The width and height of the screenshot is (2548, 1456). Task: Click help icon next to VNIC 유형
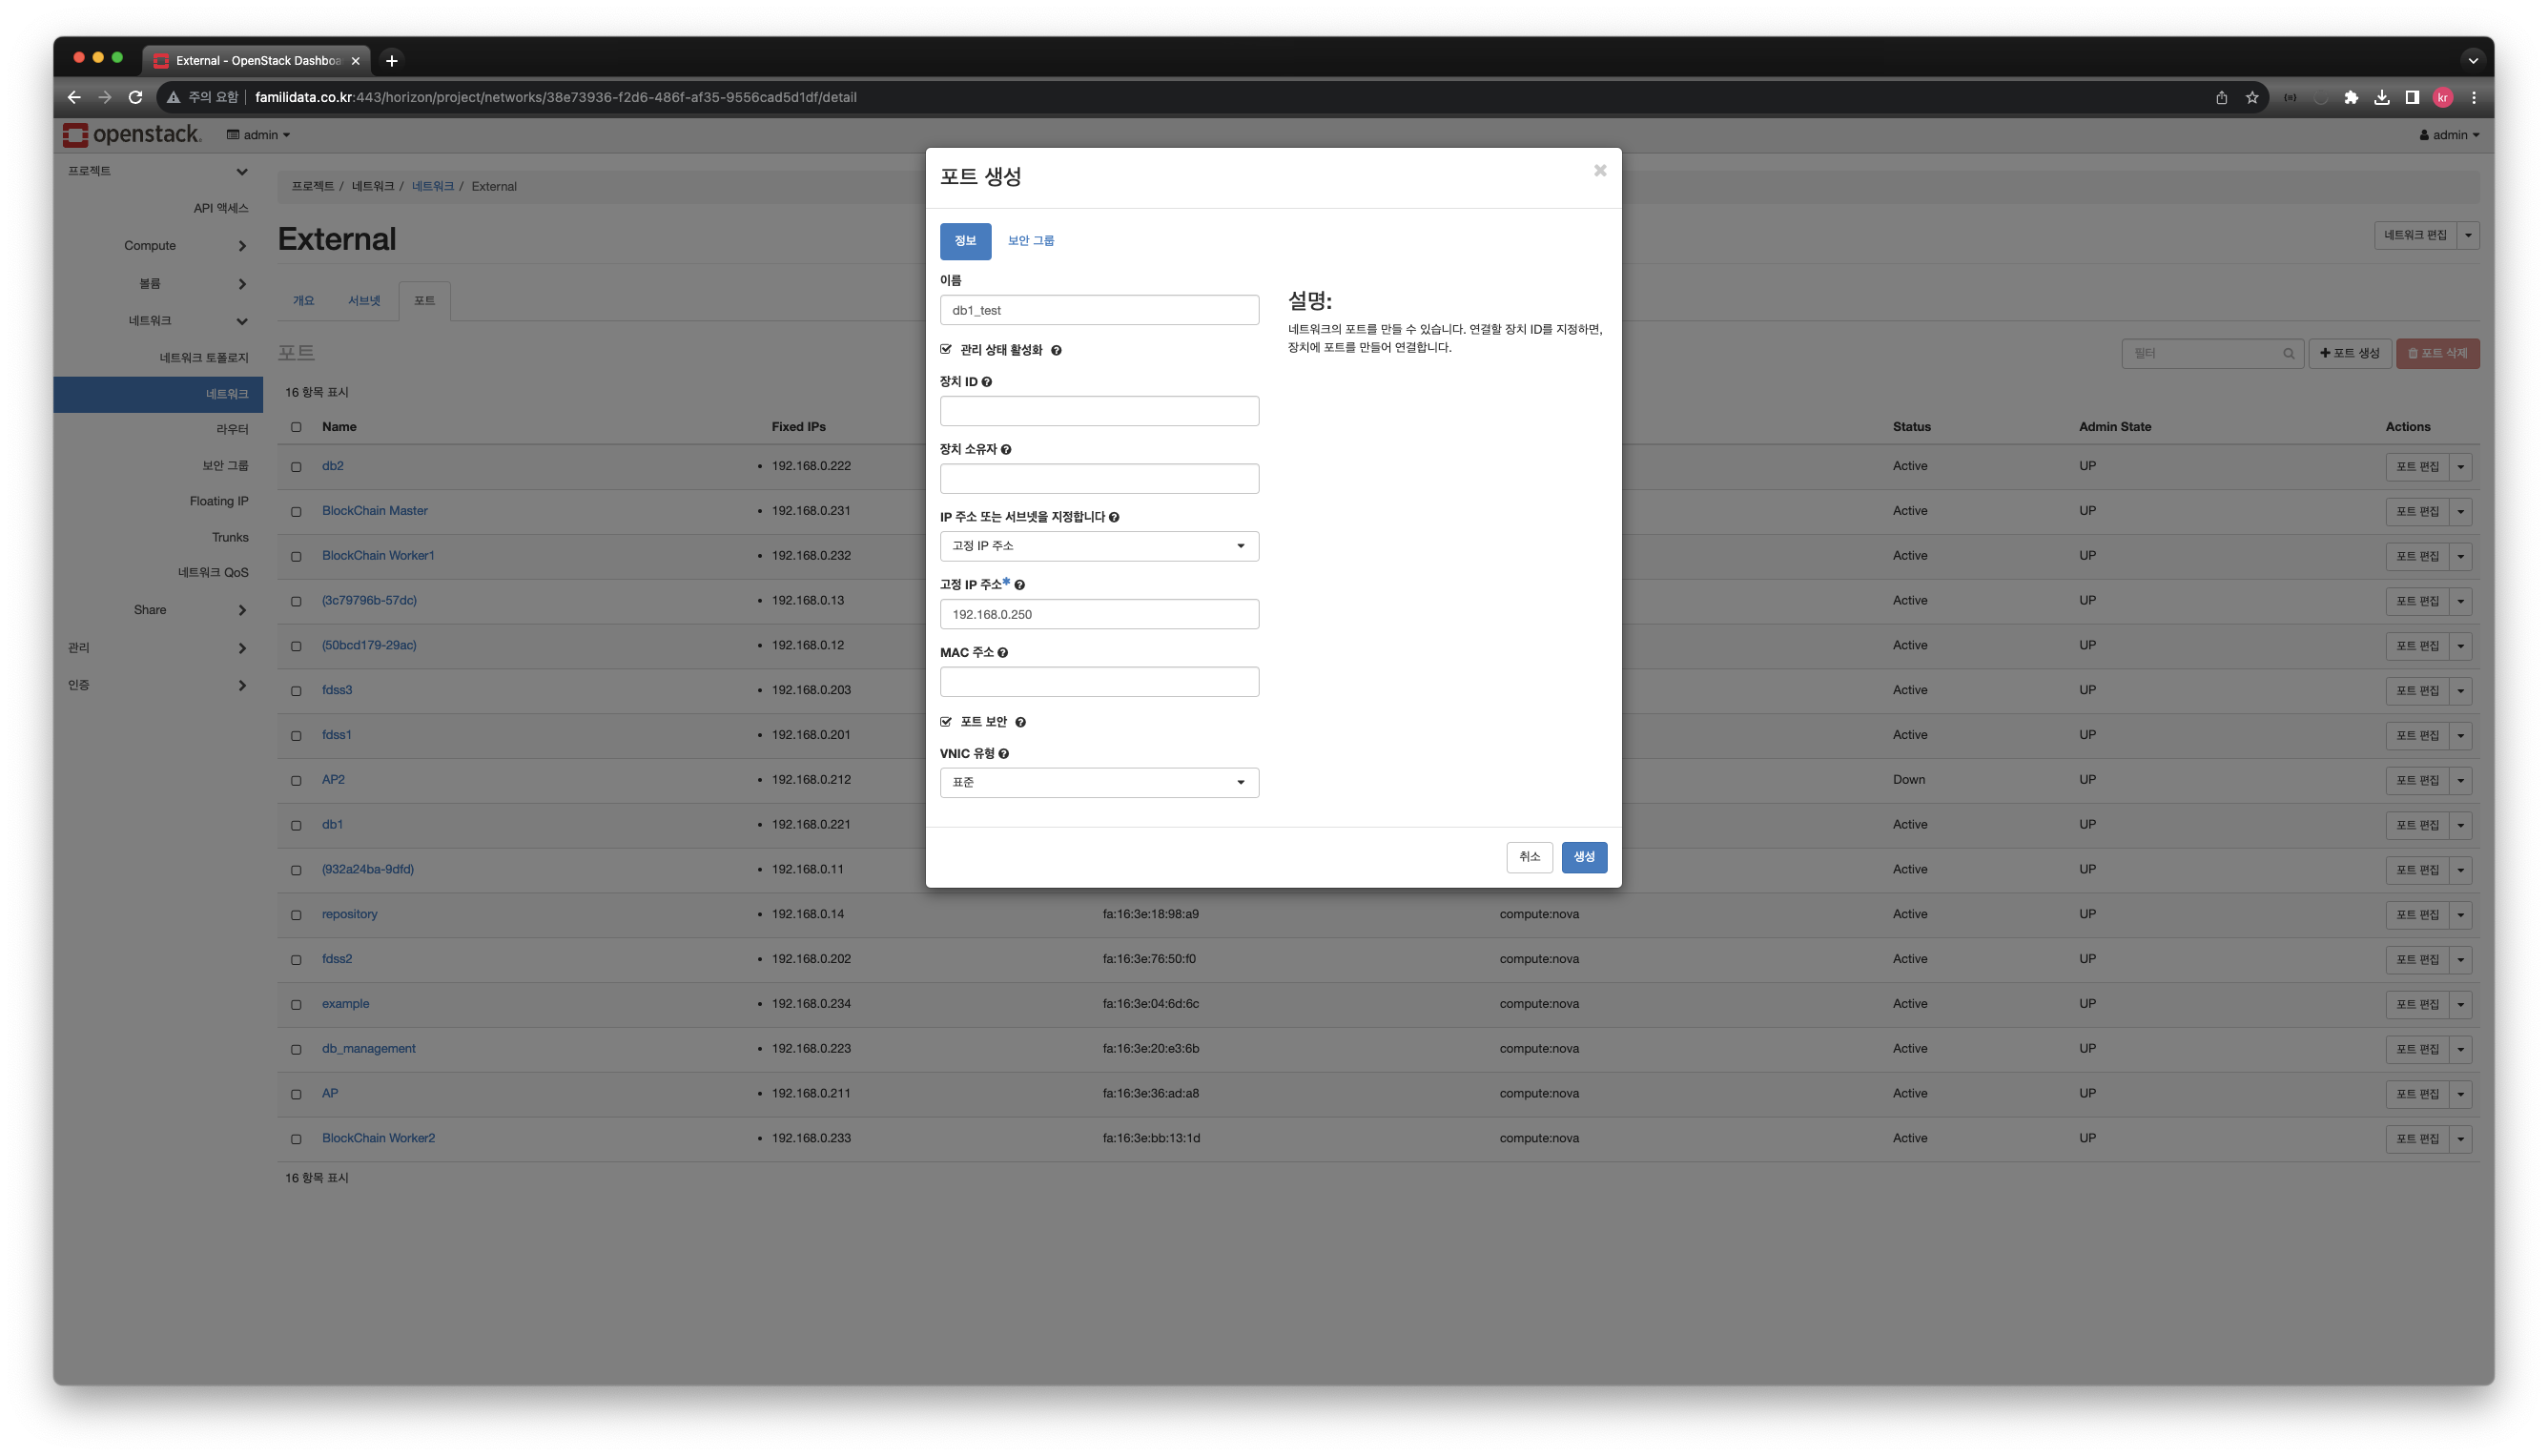pos(1003,754)
